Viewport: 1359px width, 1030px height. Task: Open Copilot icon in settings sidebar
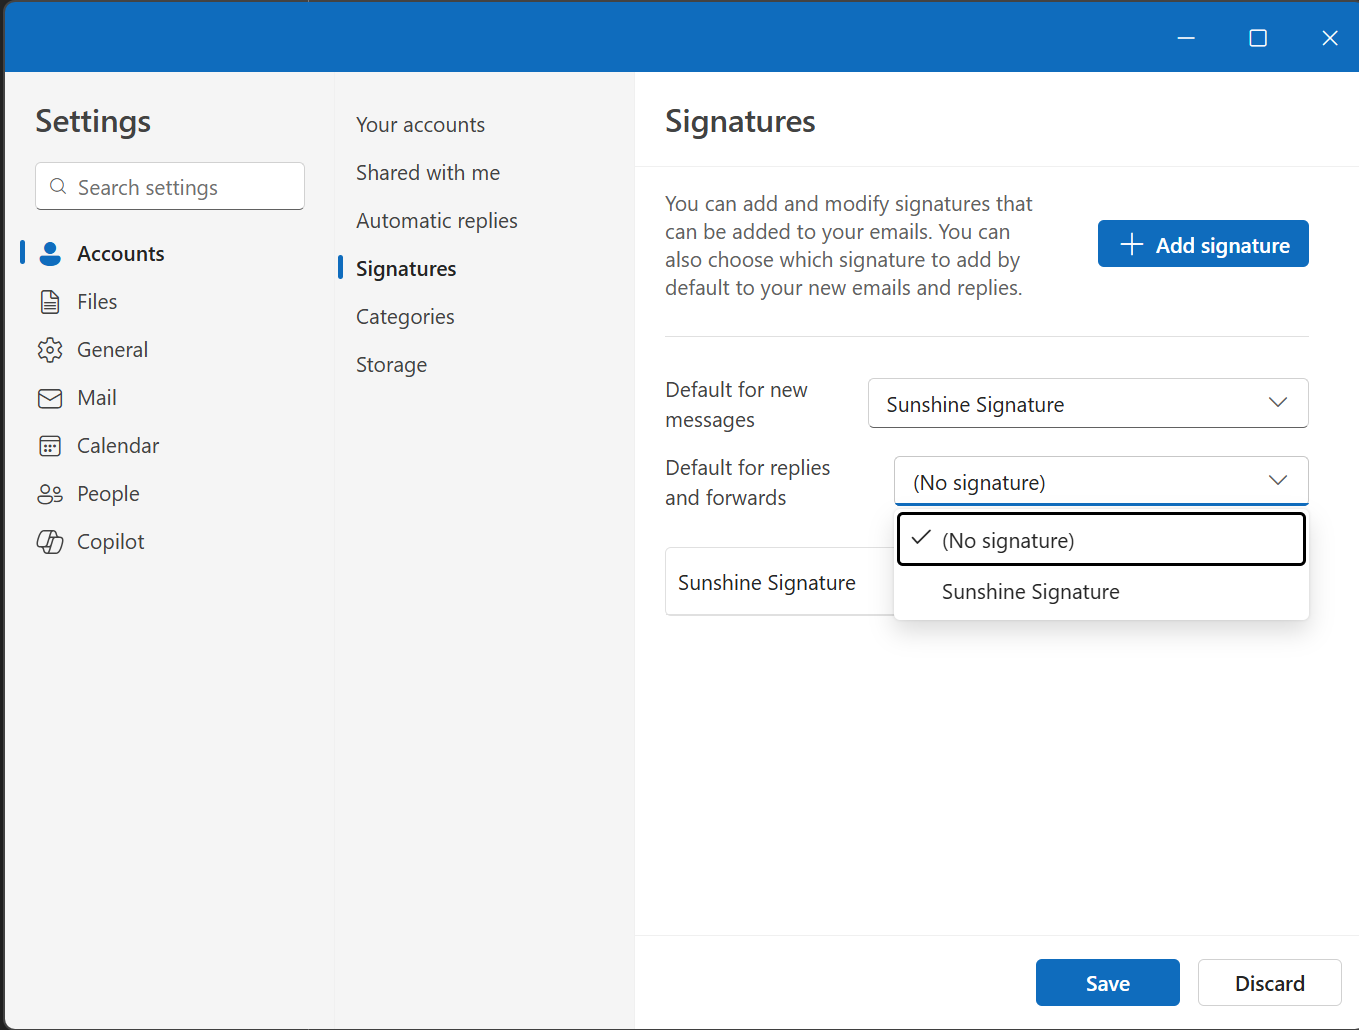click(50, 542)
